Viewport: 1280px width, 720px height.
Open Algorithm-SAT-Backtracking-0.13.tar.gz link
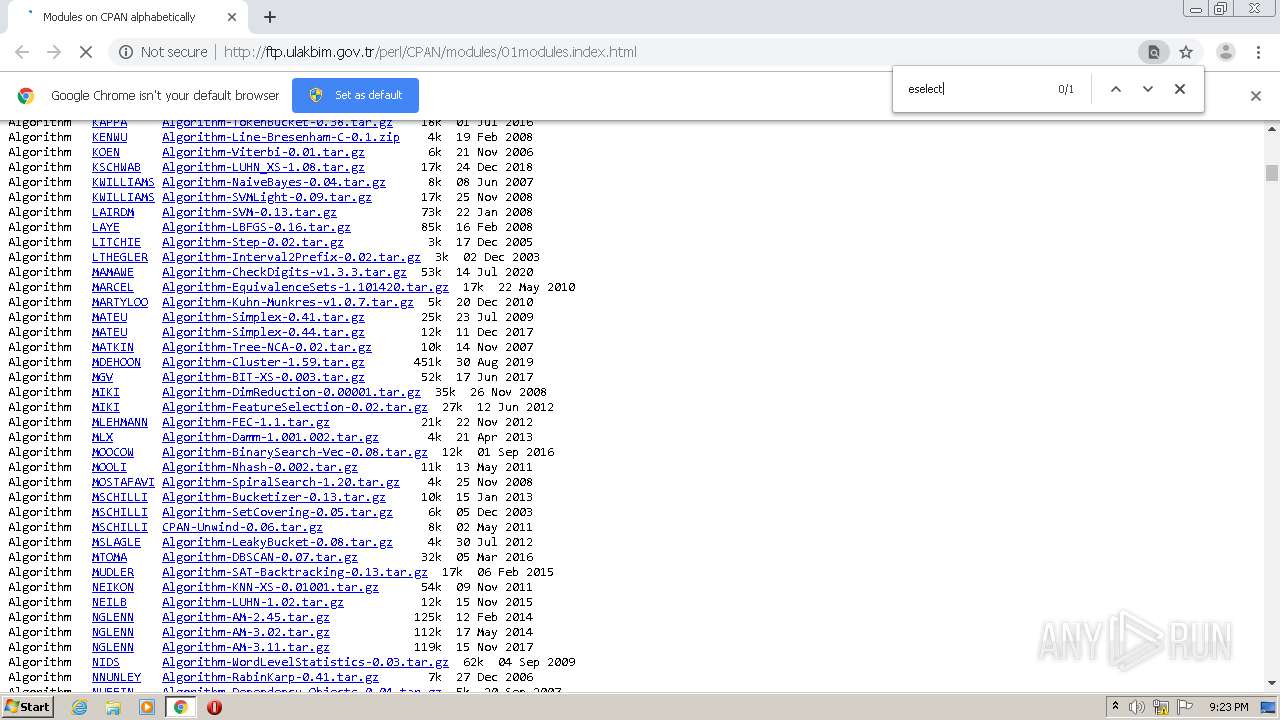tap(295, 572)
